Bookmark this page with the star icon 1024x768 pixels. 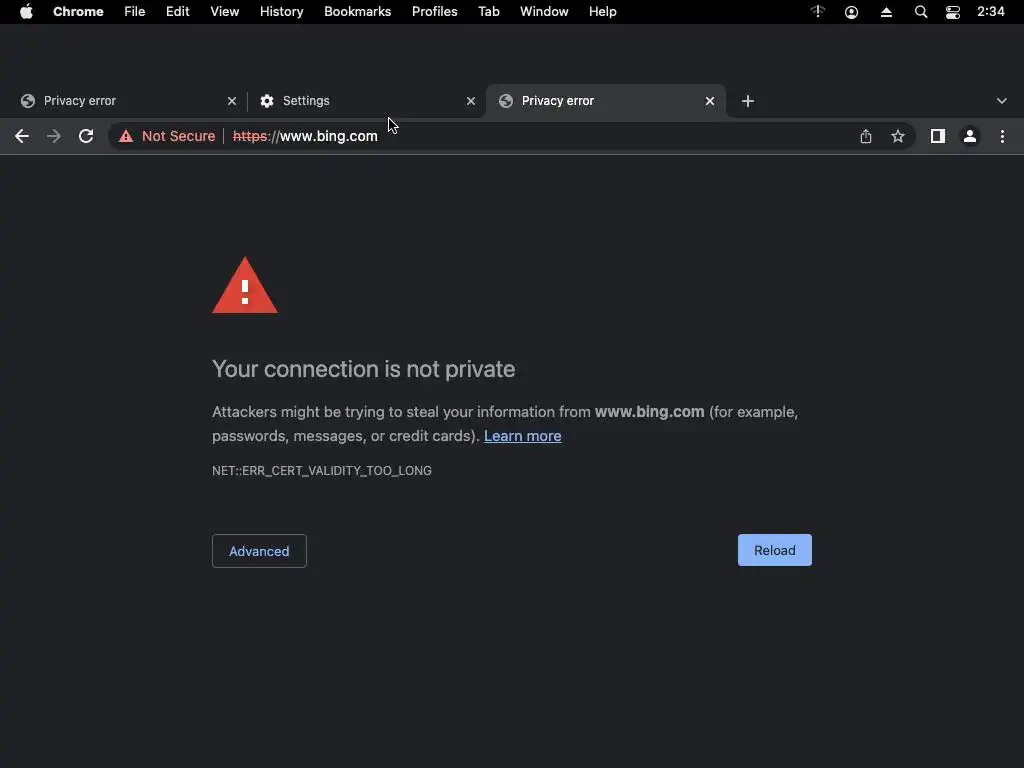pyautogui.click(x=898, y=136)
